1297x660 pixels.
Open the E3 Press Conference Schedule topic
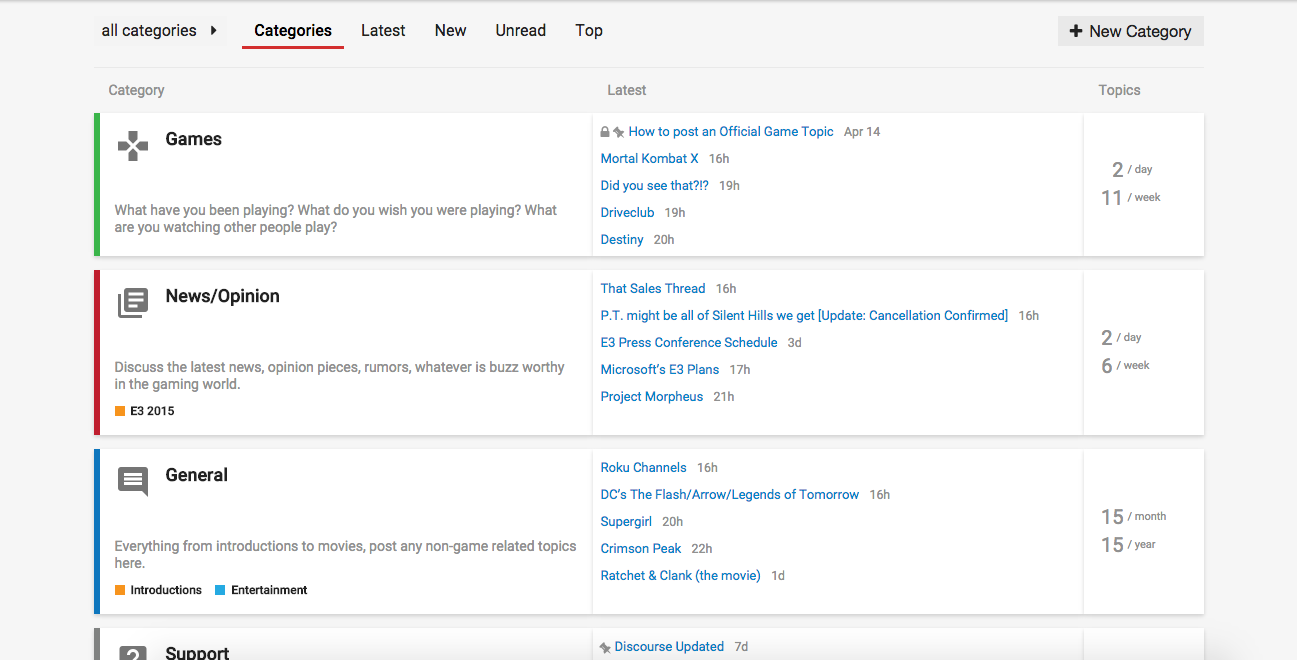click(688, 343)
